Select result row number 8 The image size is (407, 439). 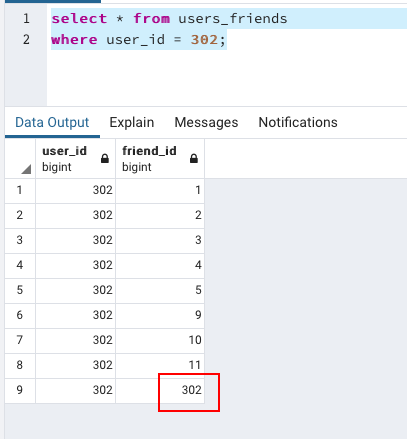[x=20, y=365]
